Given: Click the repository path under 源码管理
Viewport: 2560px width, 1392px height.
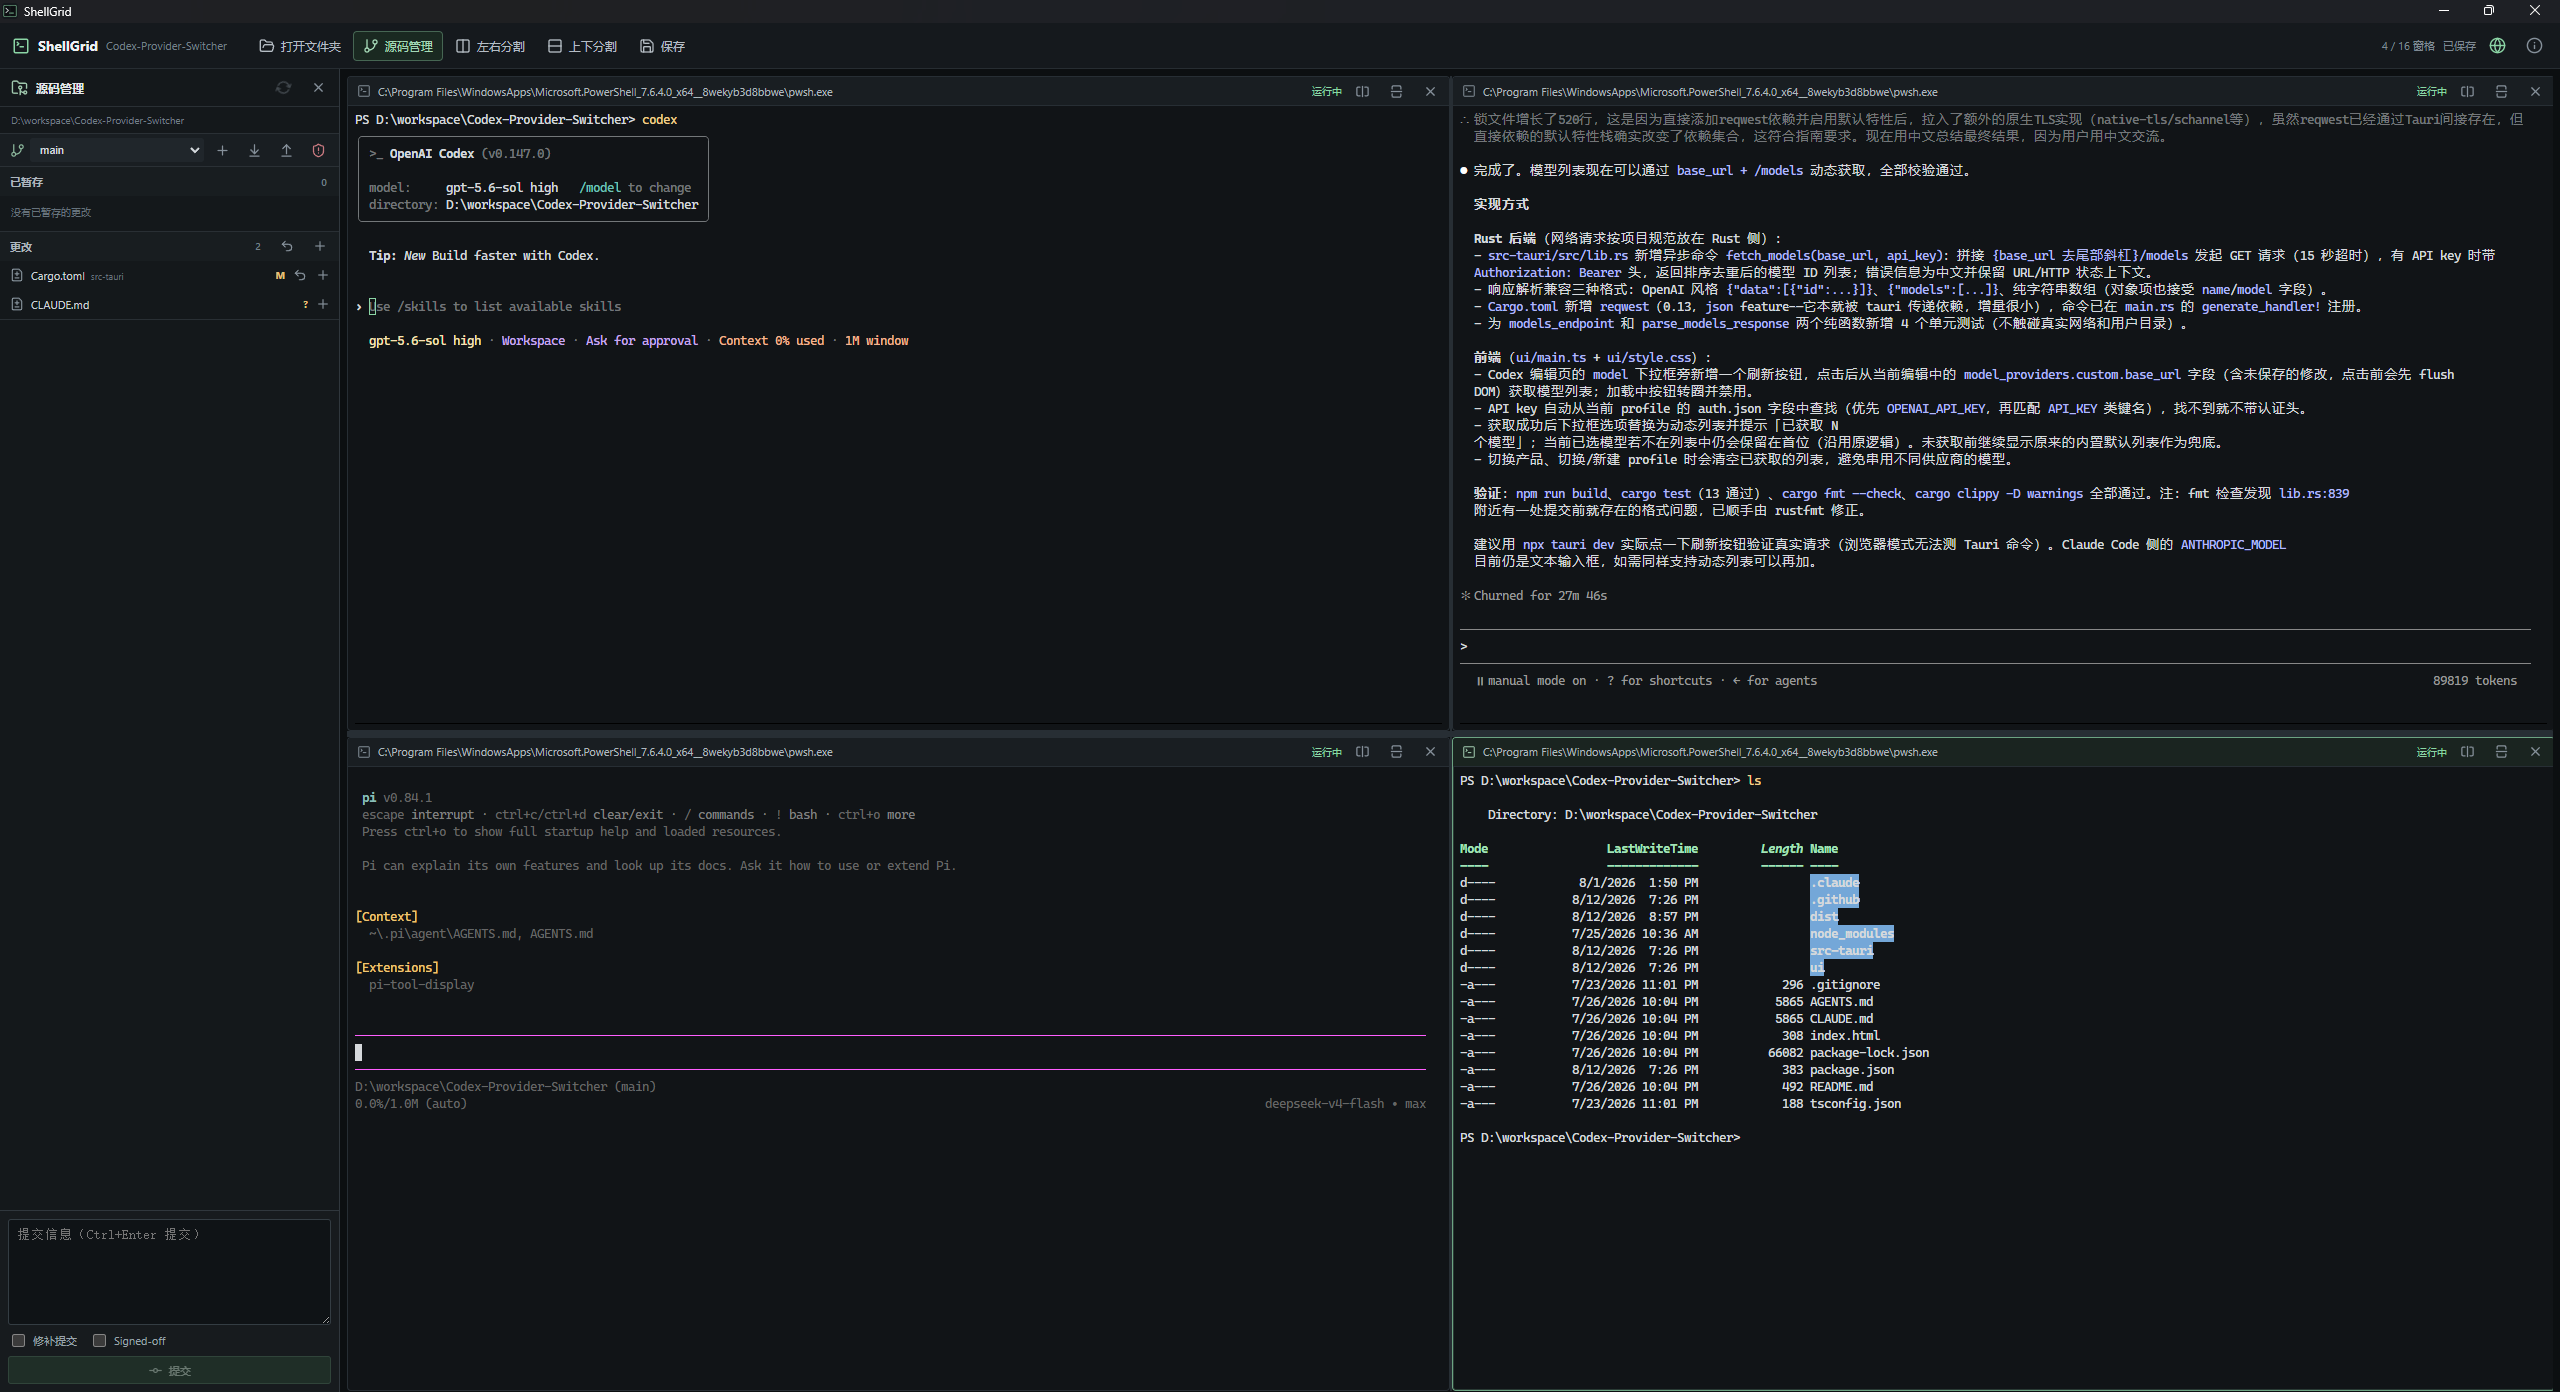Looking at the screenshot, I should [x=98, y=120].
